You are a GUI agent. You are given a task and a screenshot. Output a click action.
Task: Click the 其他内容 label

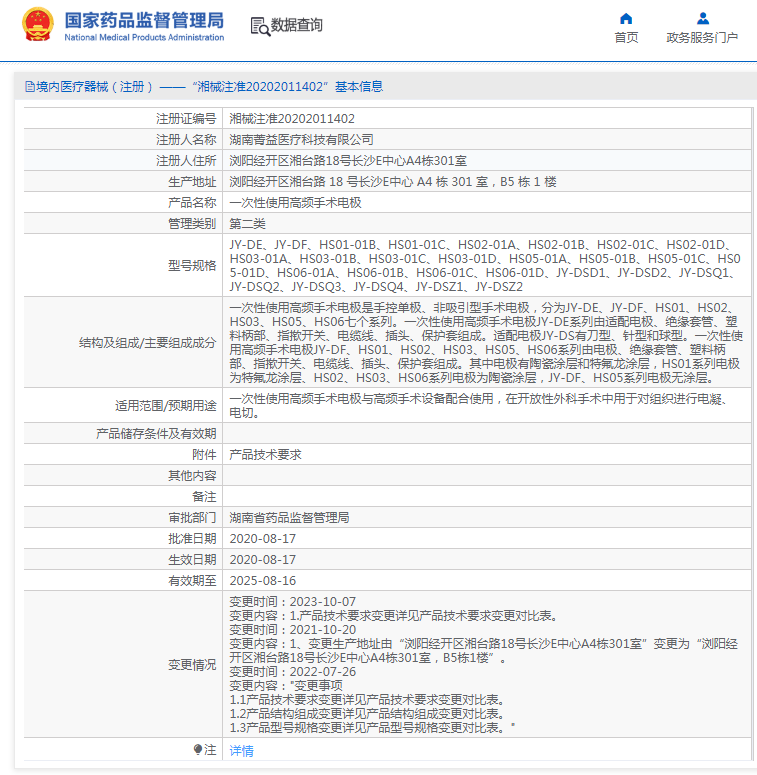tap(192, 476)
